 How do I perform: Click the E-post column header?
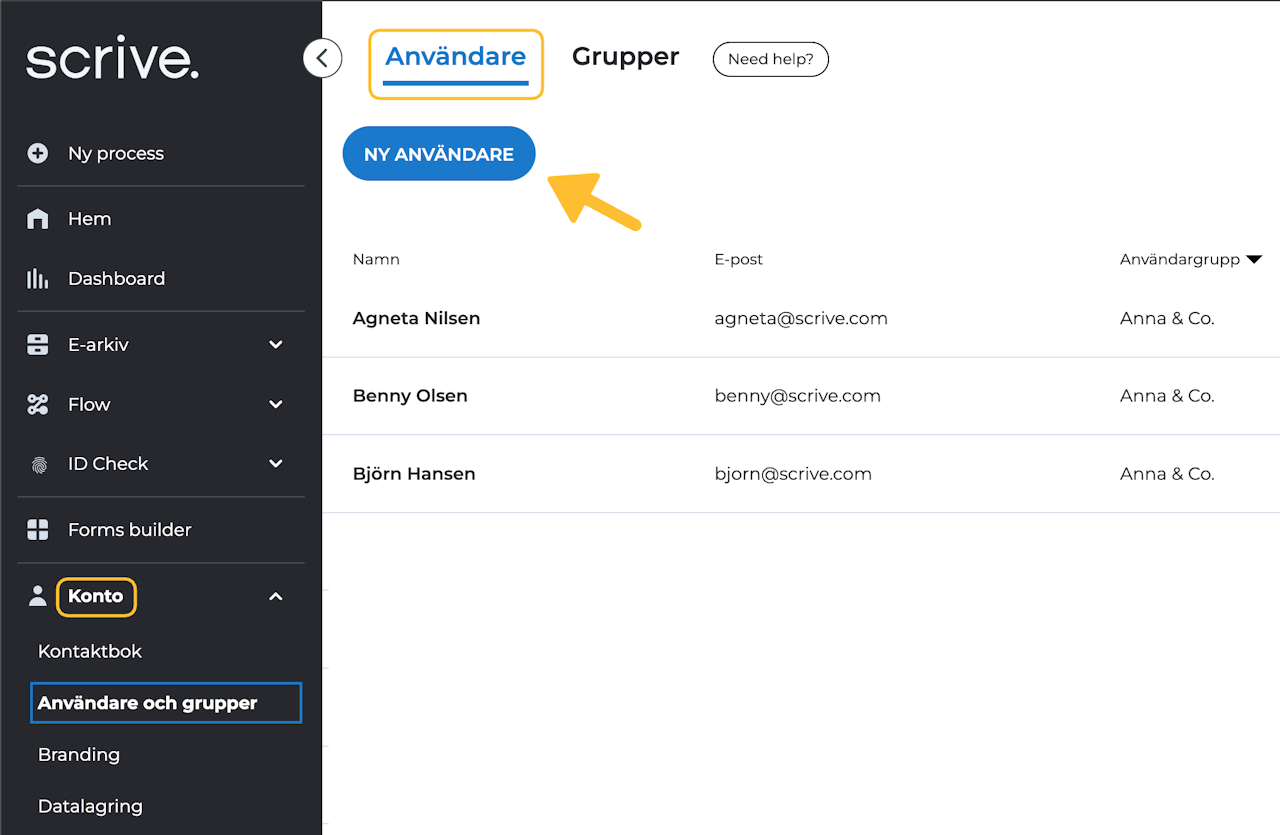click(739, 259)
